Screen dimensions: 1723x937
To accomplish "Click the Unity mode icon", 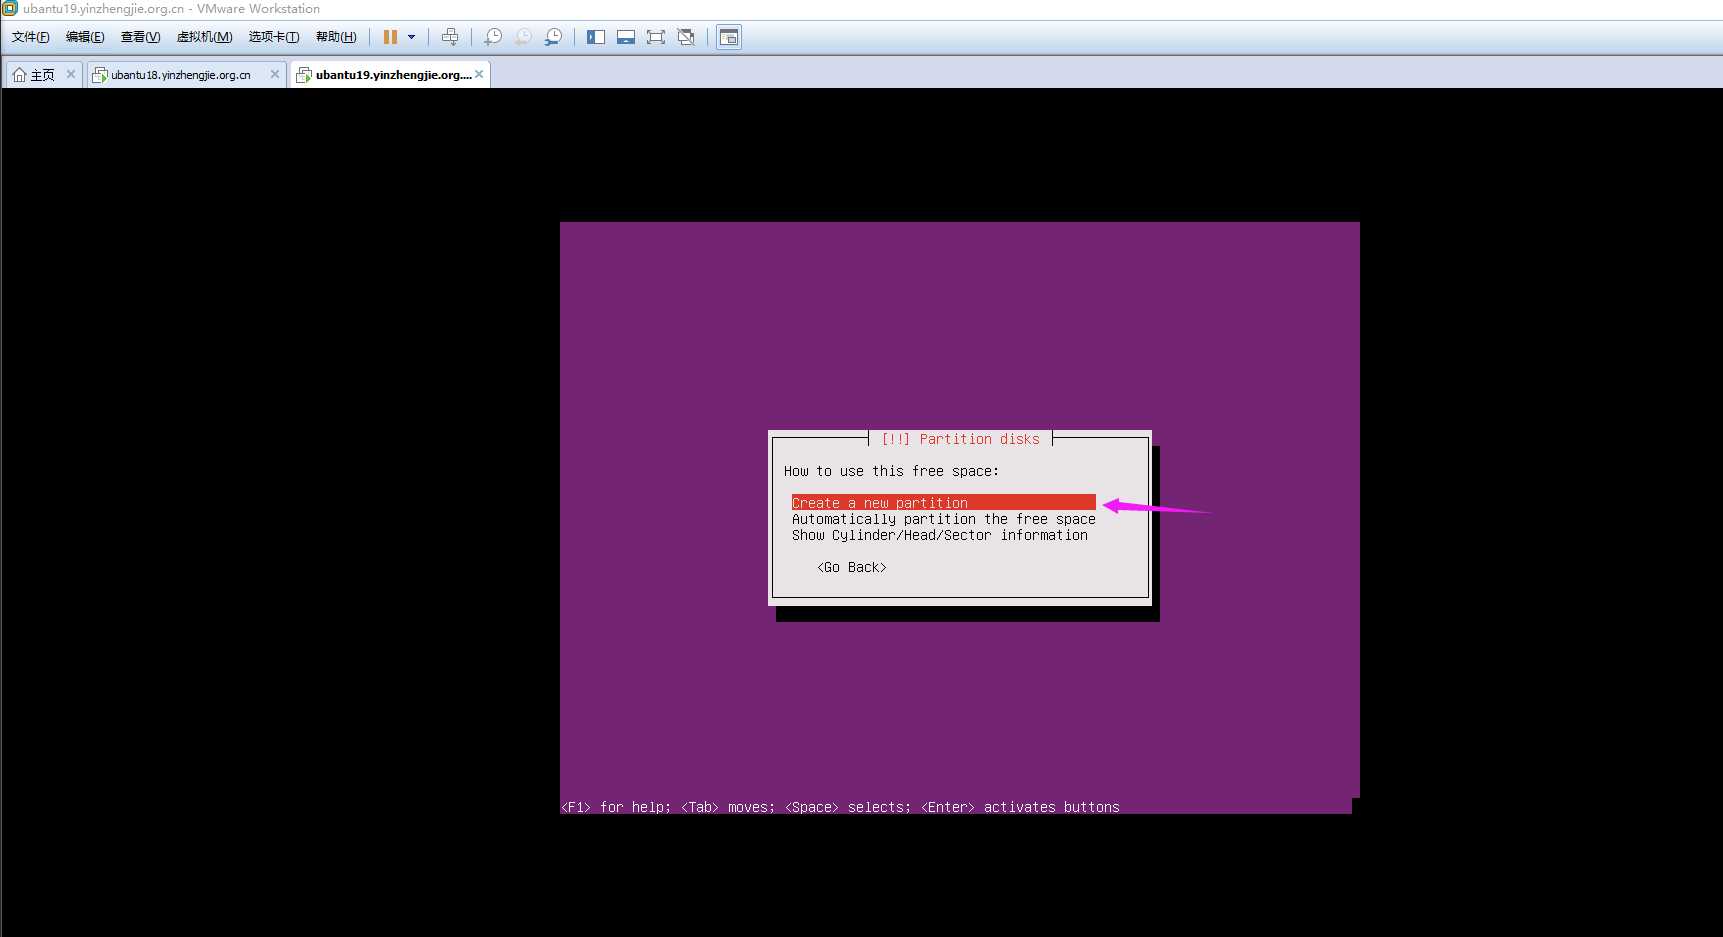I will click(686, 37).
